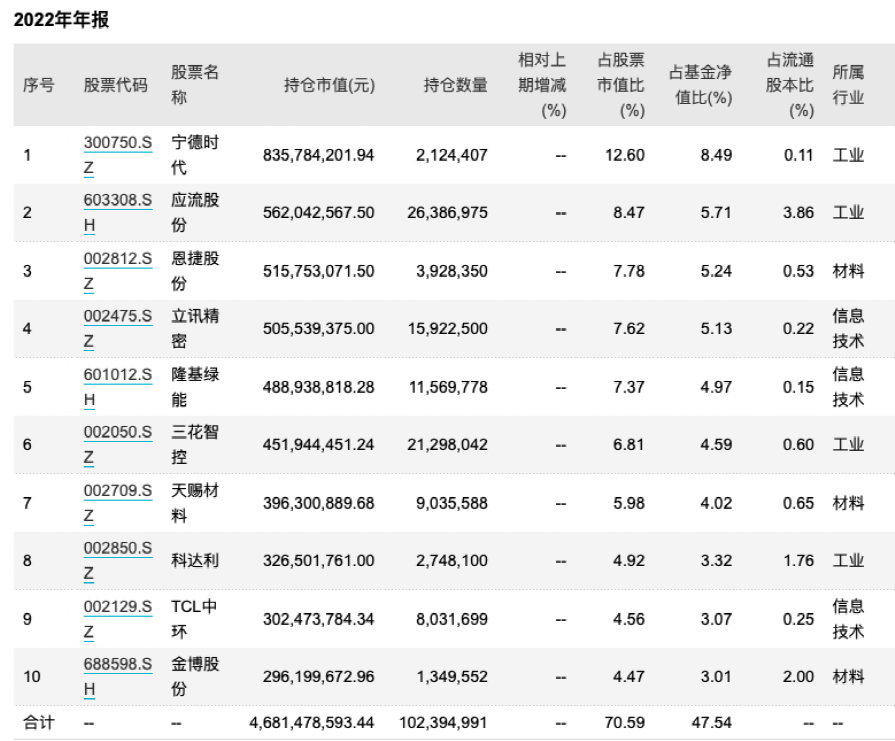Open stock code link 002475.SZ
The image size is (895, 741).
(x=118, y=328)
